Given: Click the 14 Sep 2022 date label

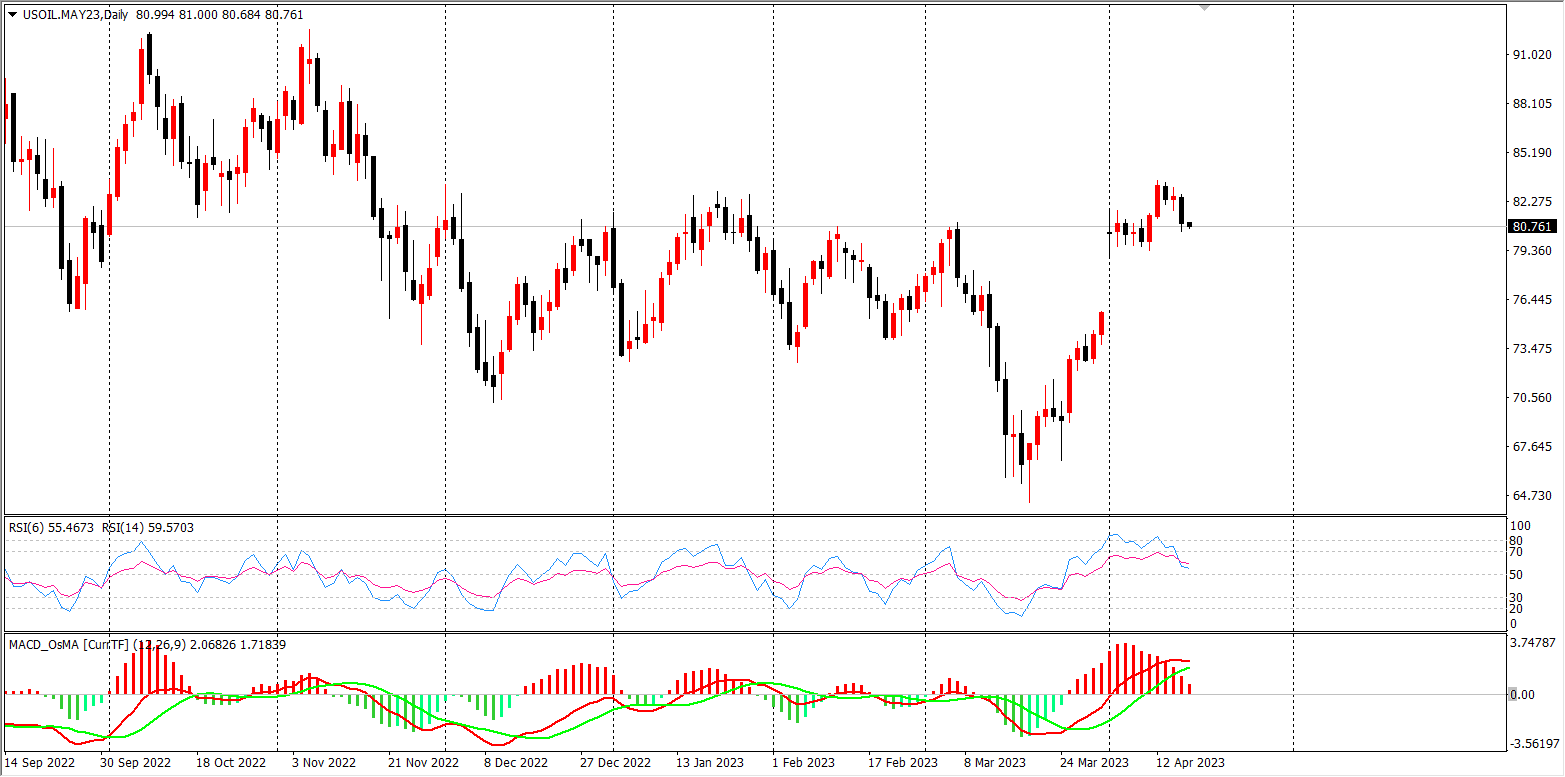Looking at the screenshot, I should pos(40,763).
